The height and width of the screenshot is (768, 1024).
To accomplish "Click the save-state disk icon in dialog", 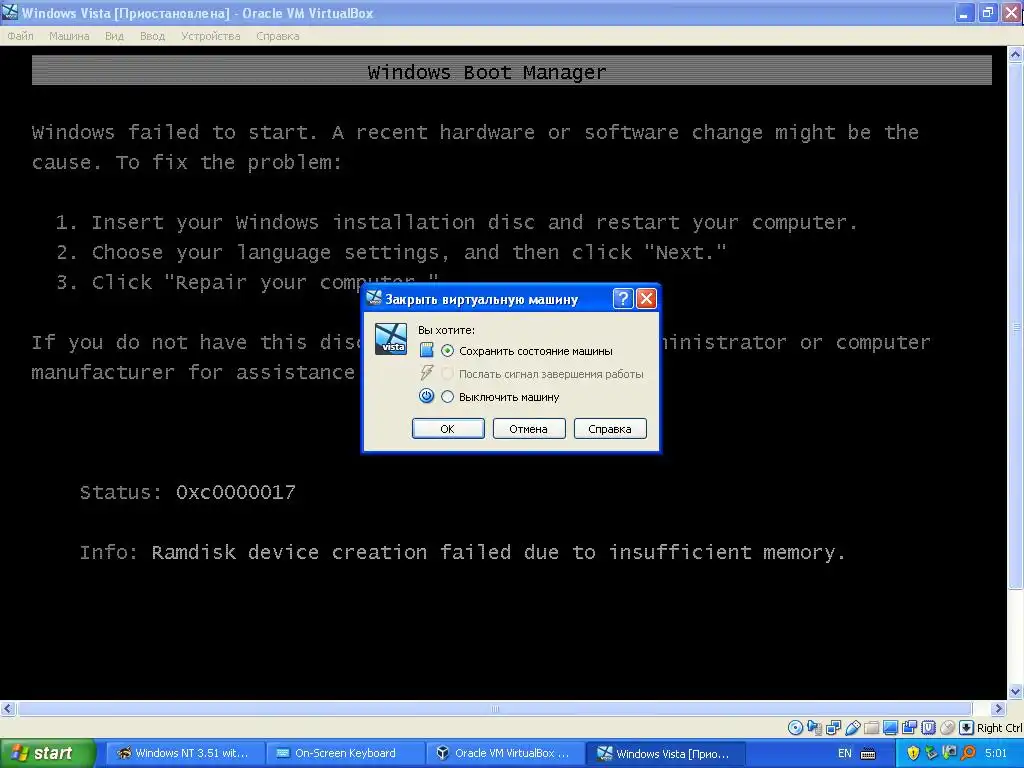I will pos(426,351).
